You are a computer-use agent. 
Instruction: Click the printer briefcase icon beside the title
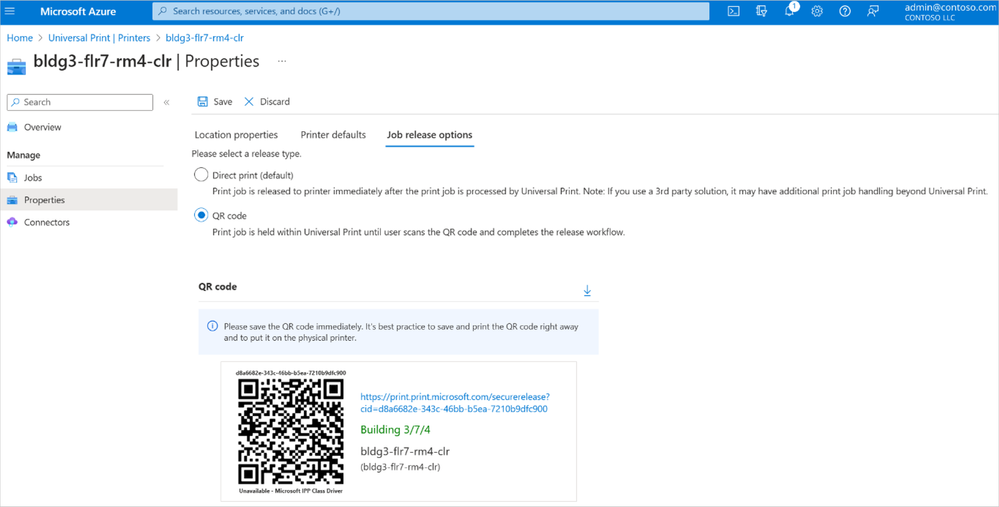(17, 66)
